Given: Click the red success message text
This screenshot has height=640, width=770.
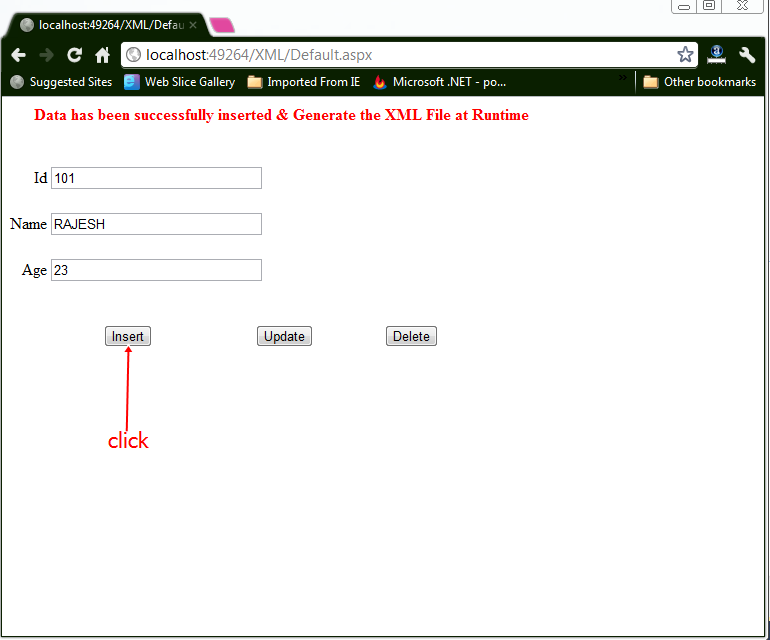Looking at the screenshot, I should pyautogui.click(x=281, y=115).
